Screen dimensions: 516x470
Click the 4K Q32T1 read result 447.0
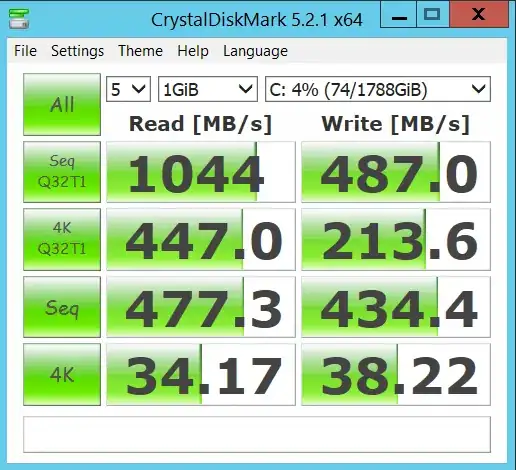(x=201, y=239)
